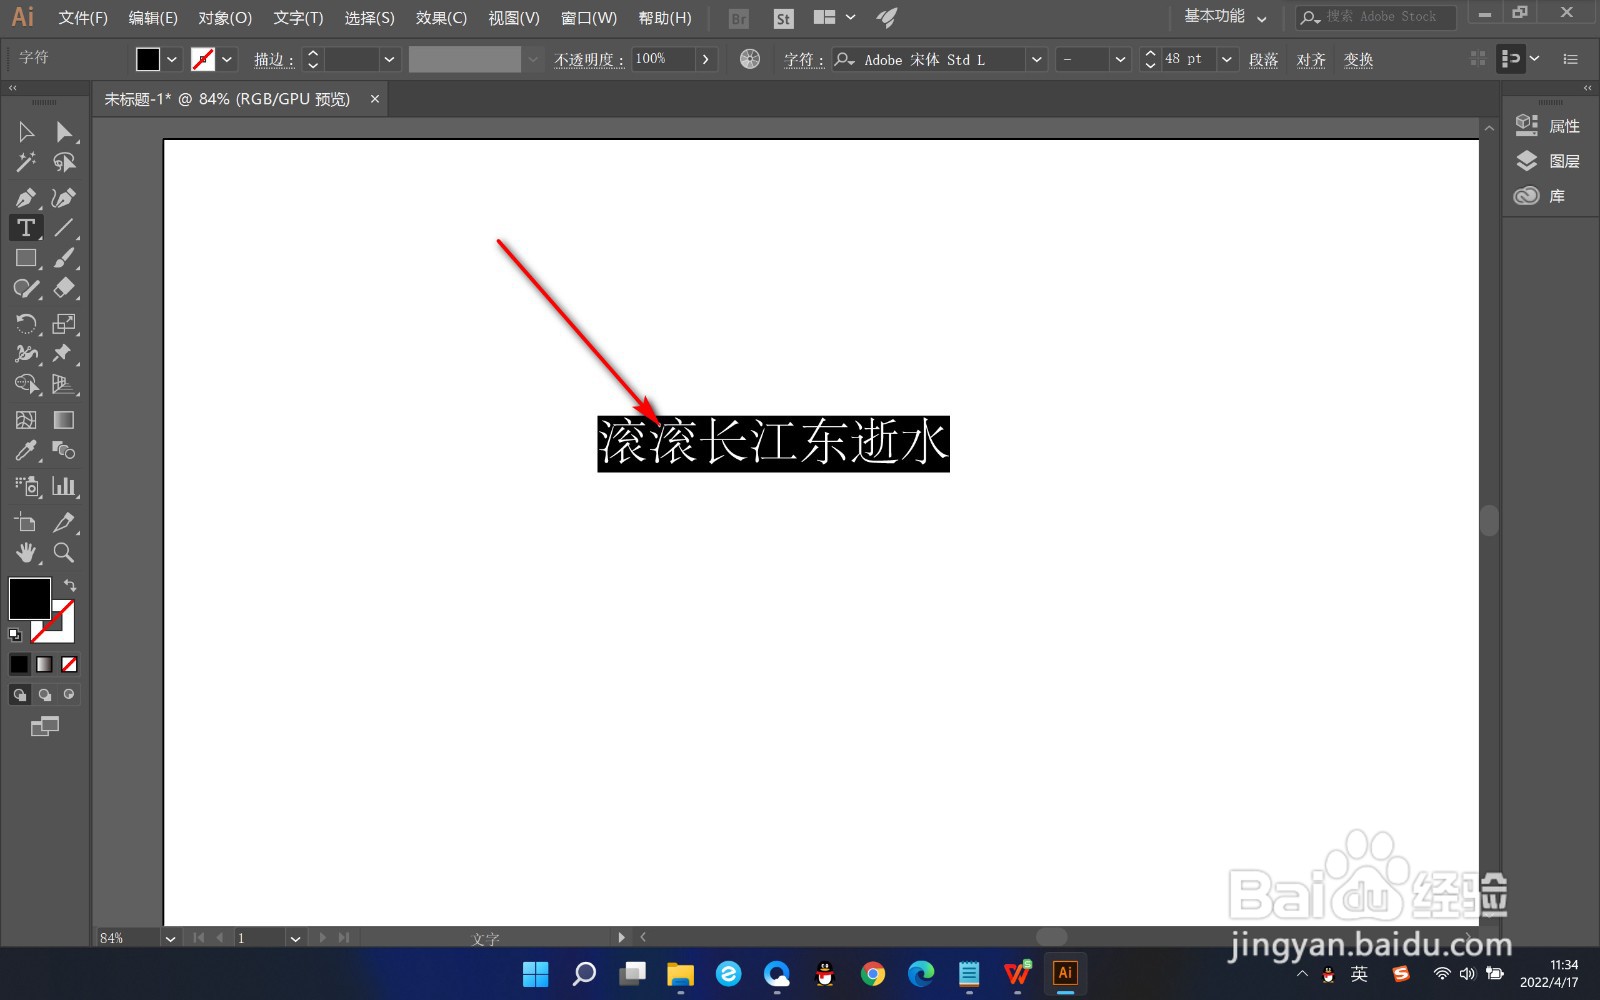Select the Zoom tool
Image resolution: width=1600 pixels, height=1000 pixels.
[64, 553]
